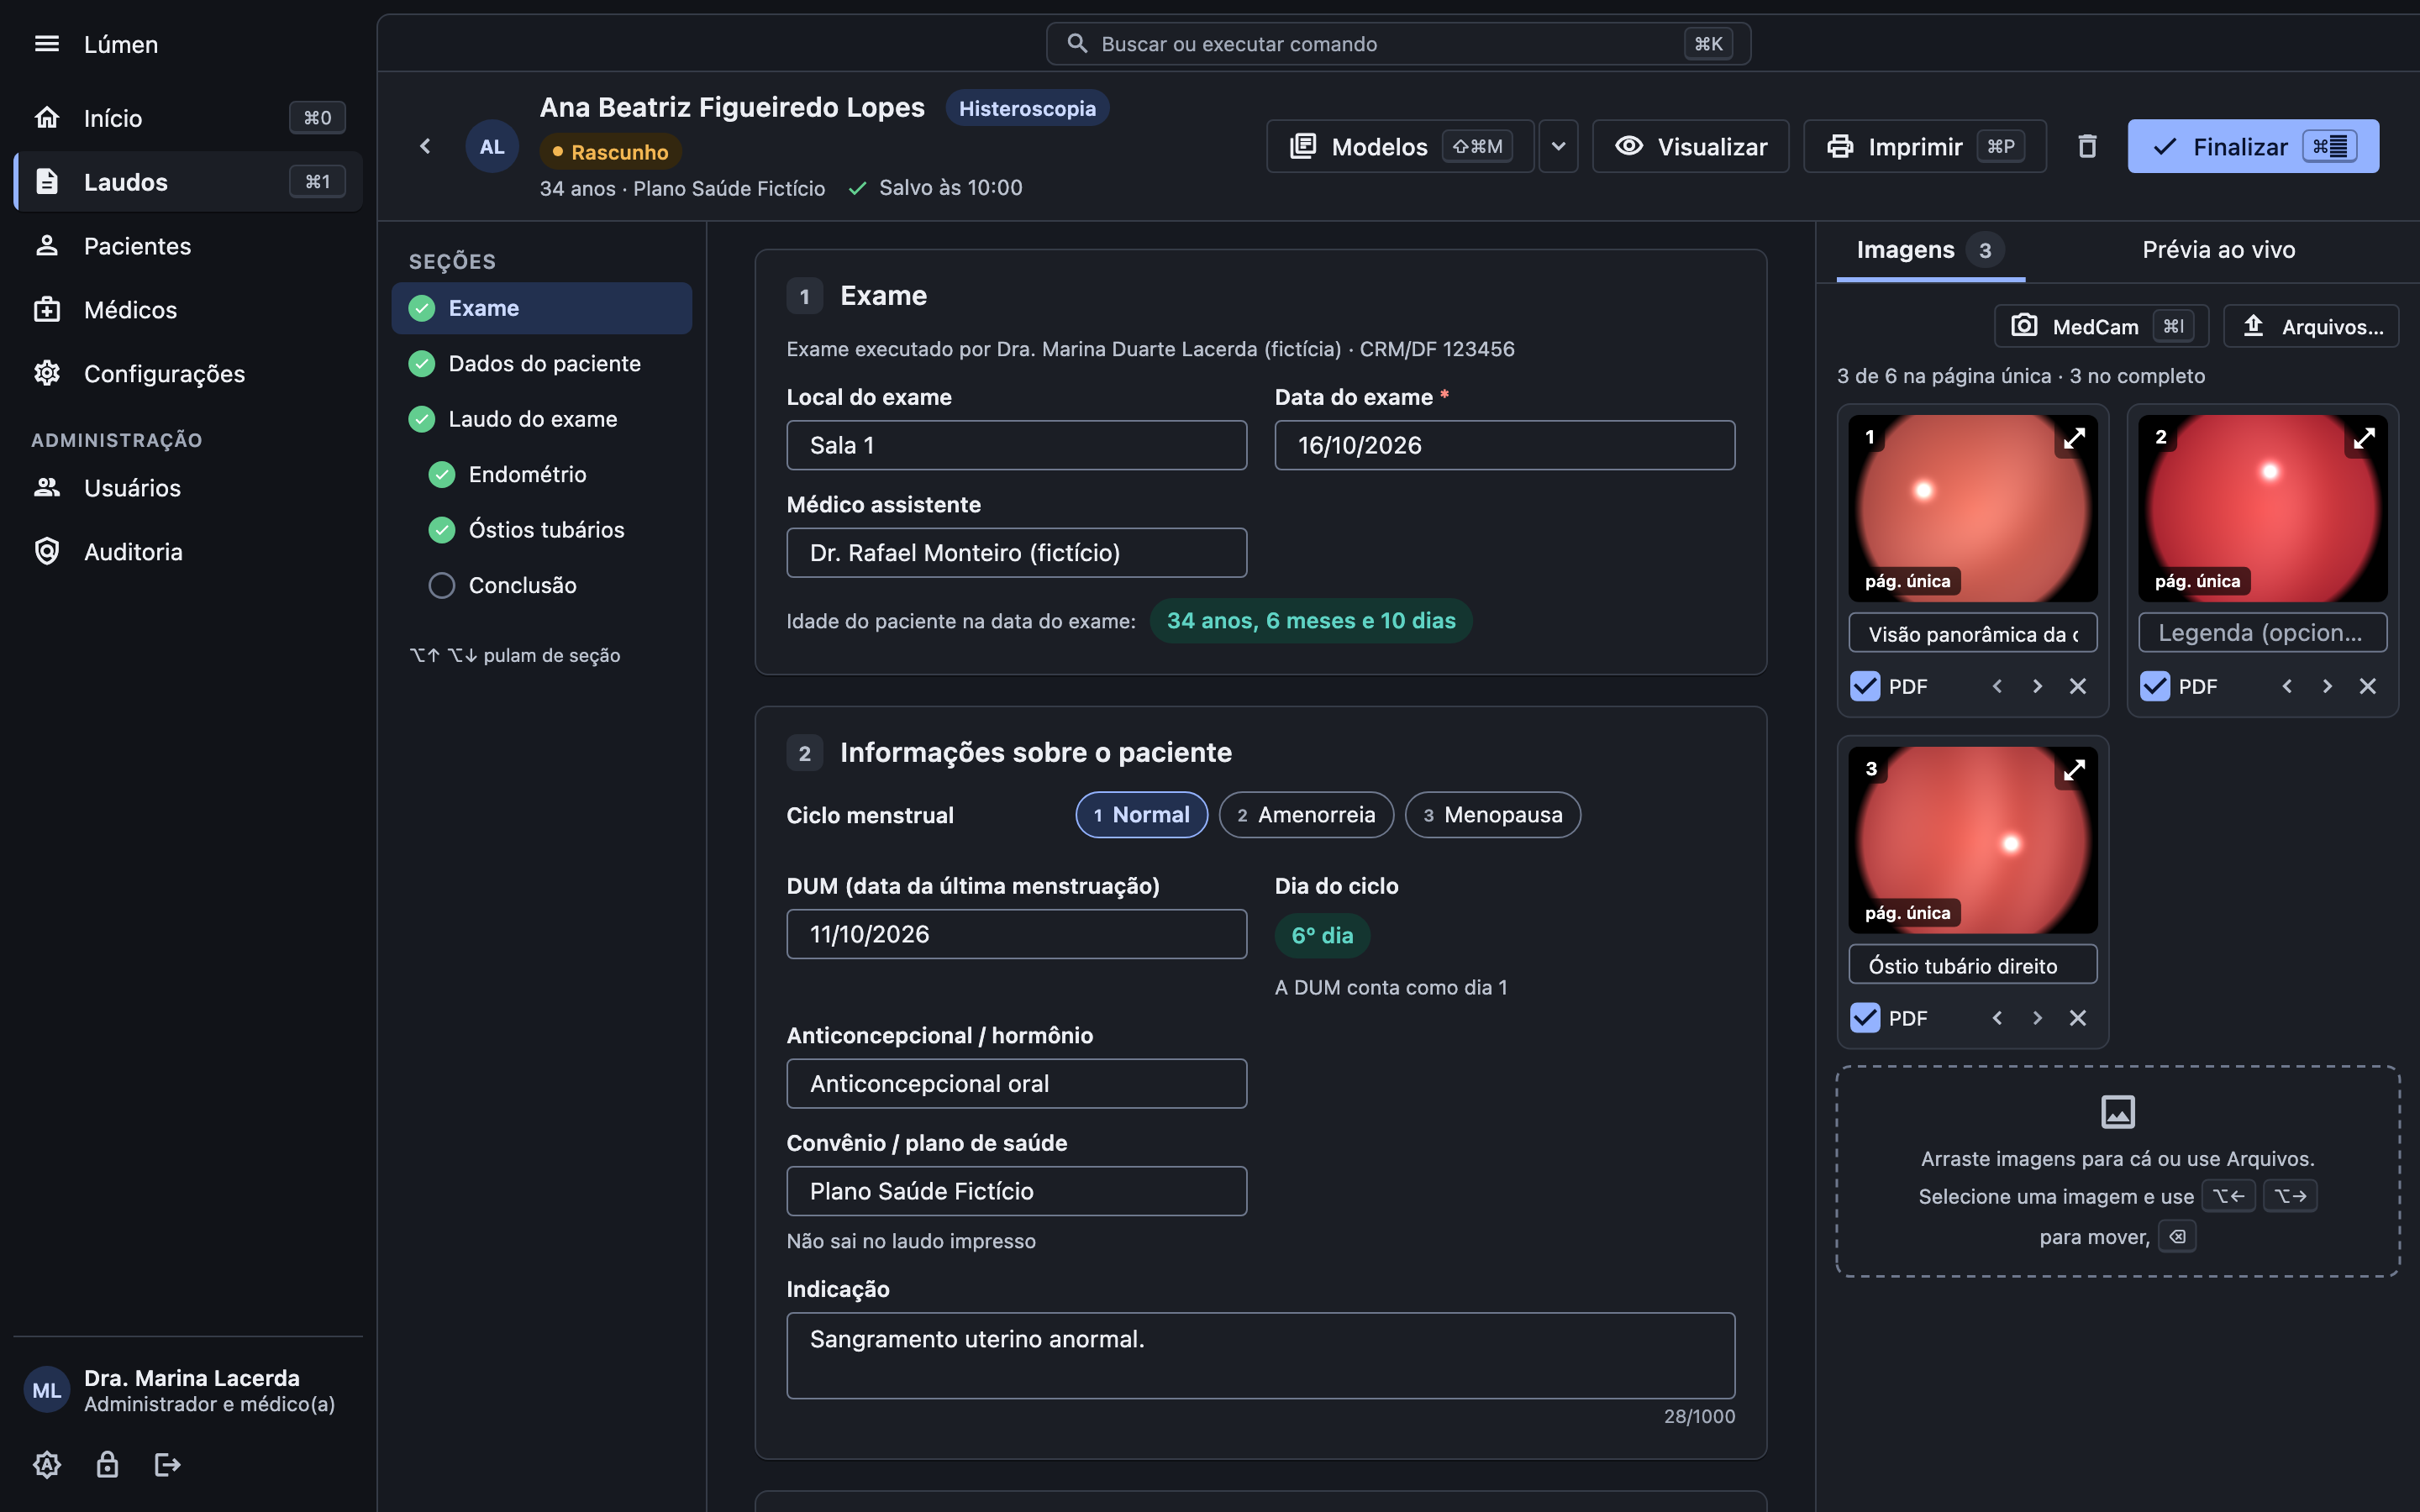Viewport: 2420px width, 1512px height.
Task: Select hysteroscopy image thumbnail 3
Action: click(x=1972, y=841)
